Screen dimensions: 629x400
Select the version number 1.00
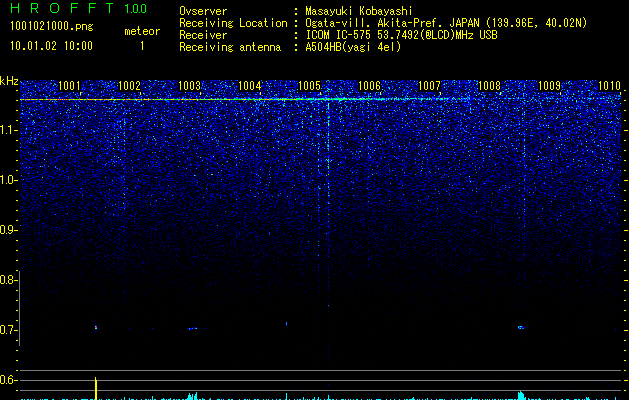[x=136, y=9]
